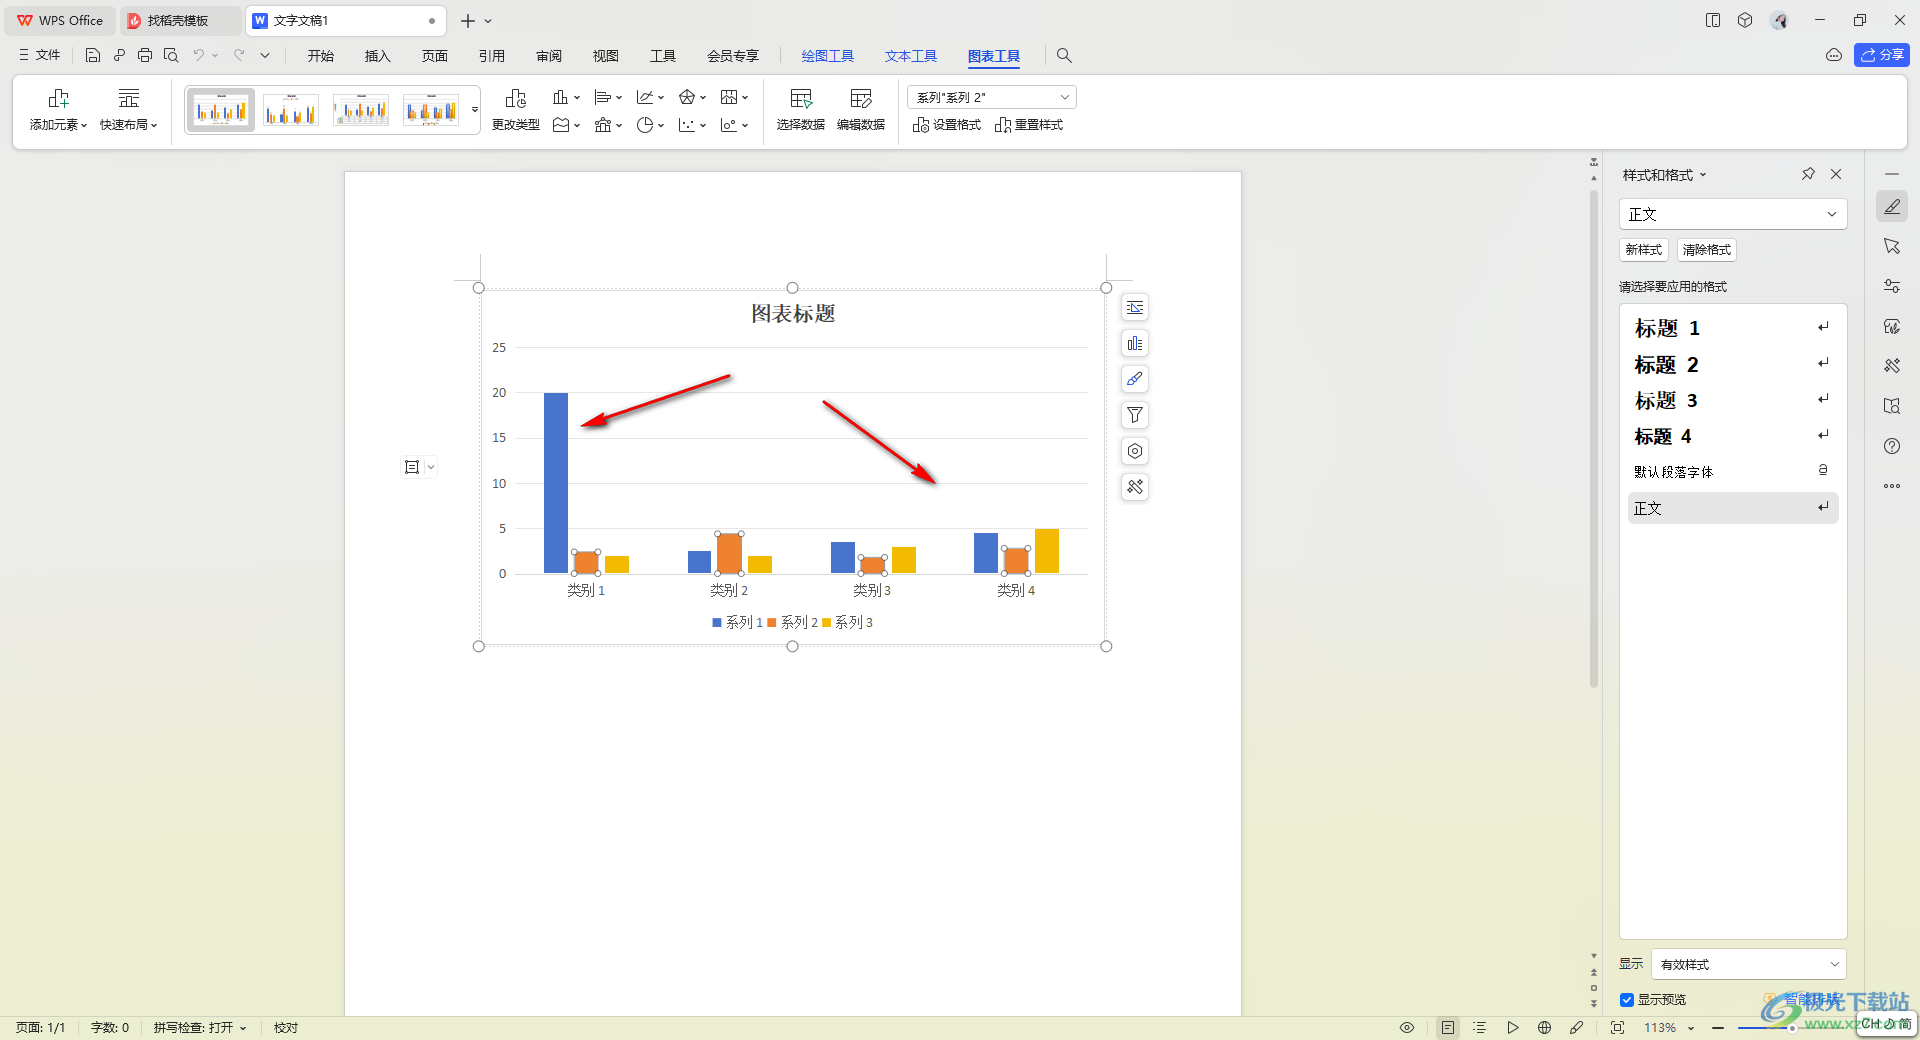1920x1040 pixels.
Task: Click chart settings hexagon floating button
Action: (1135, 451)
